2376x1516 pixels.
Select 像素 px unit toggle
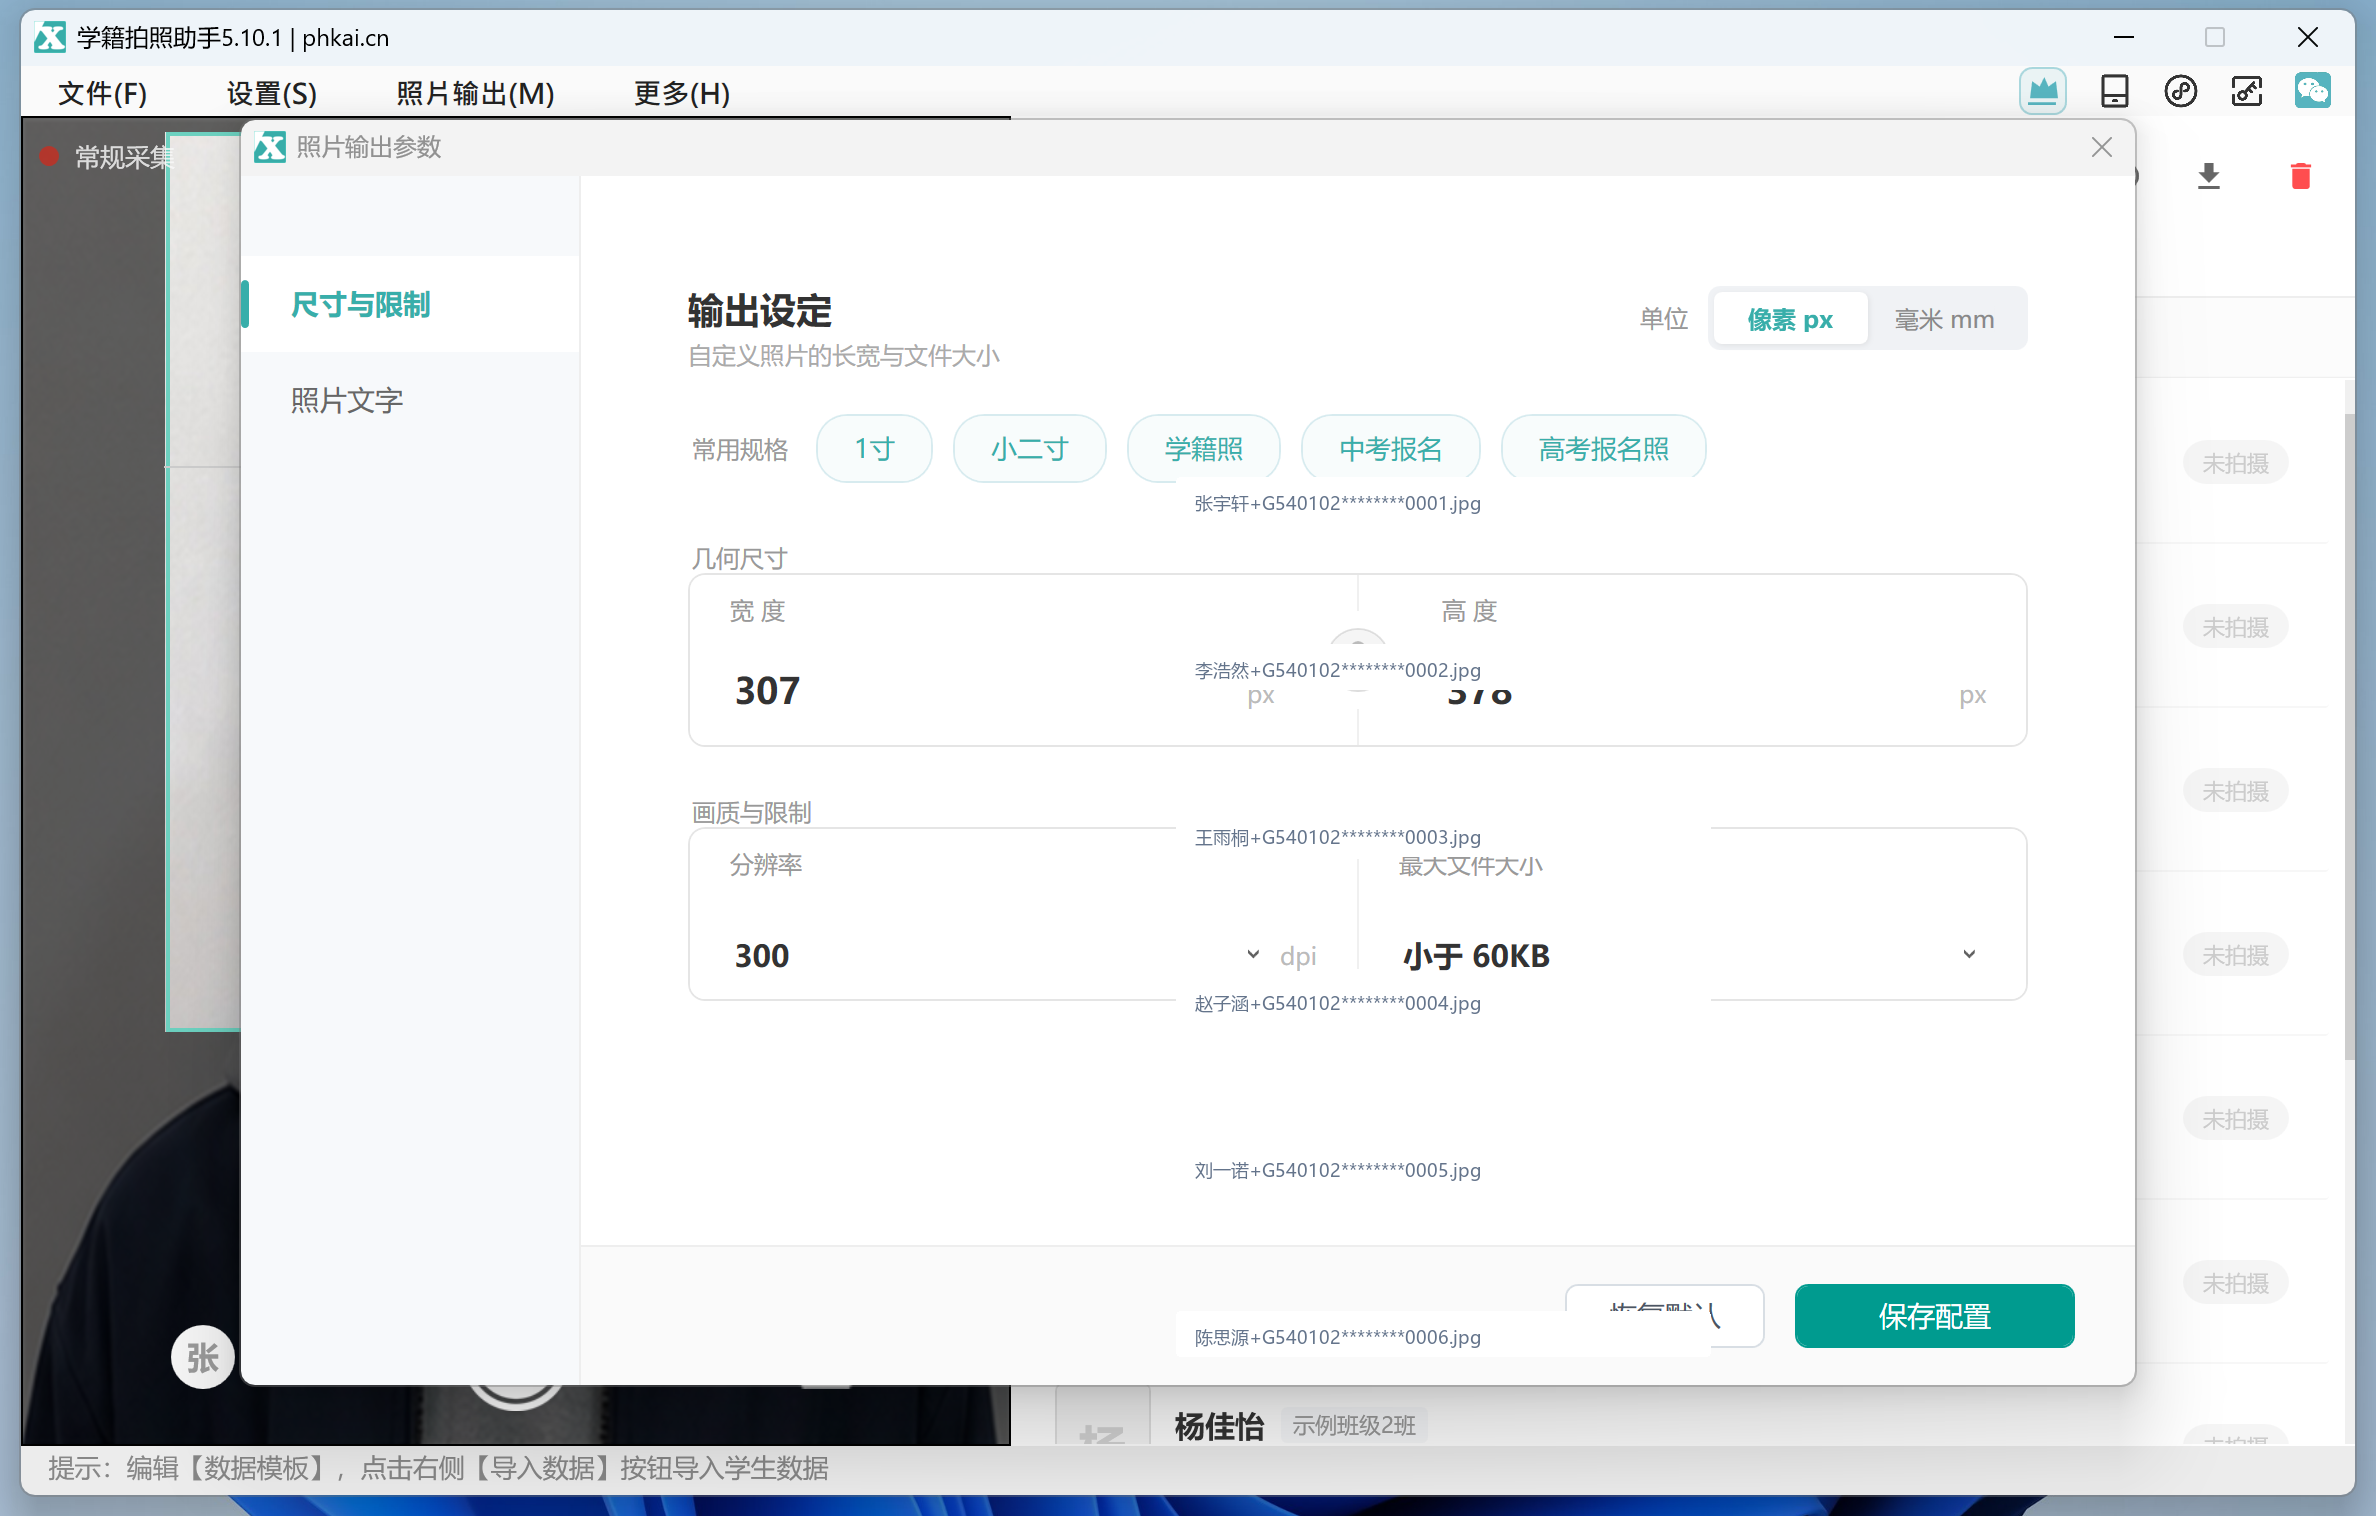(1789, 319)
